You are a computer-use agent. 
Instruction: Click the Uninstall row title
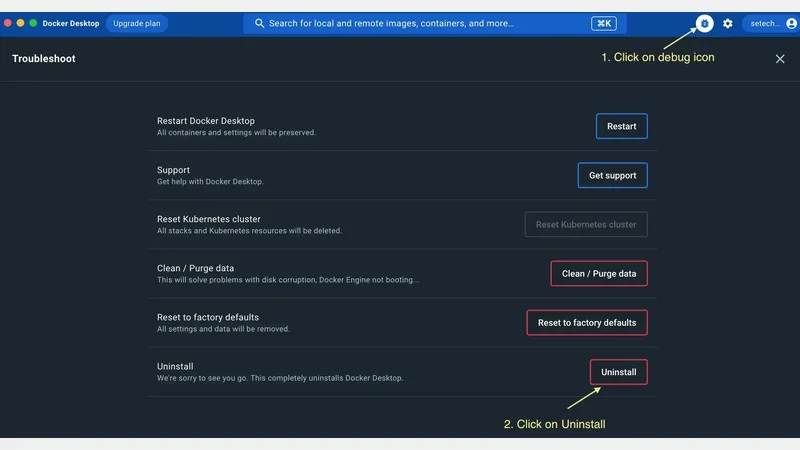(175, 366)
